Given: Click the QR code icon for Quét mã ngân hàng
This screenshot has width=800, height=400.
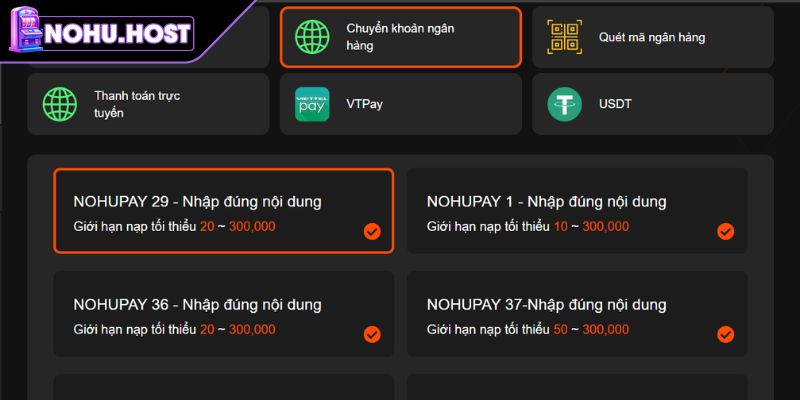Looking at the screenshot, I should click(x=564, y=37).
